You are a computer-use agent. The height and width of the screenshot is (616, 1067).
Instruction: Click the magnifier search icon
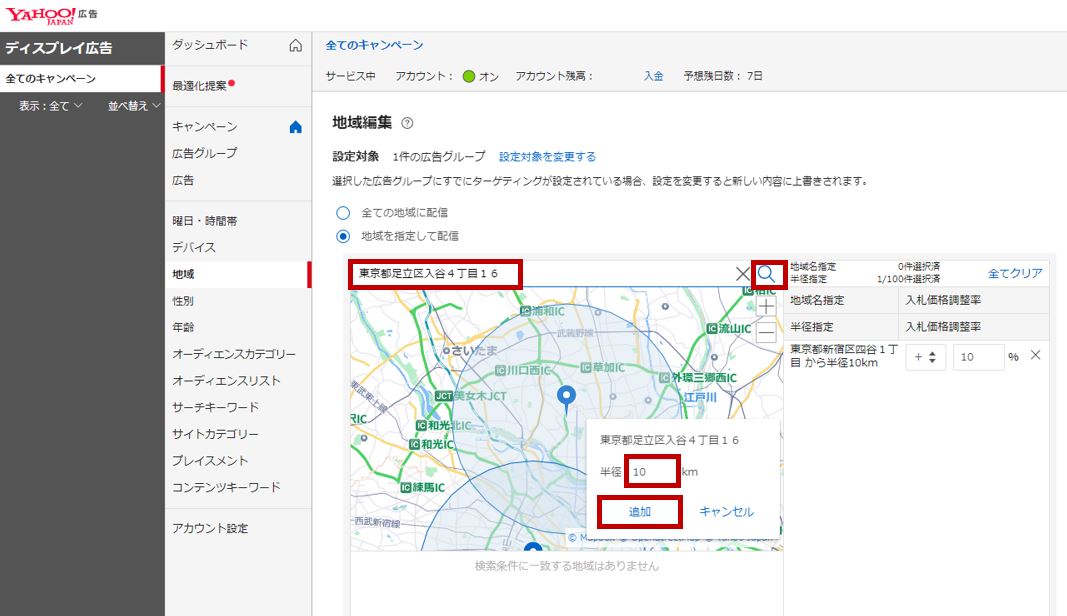coord(767,274)
